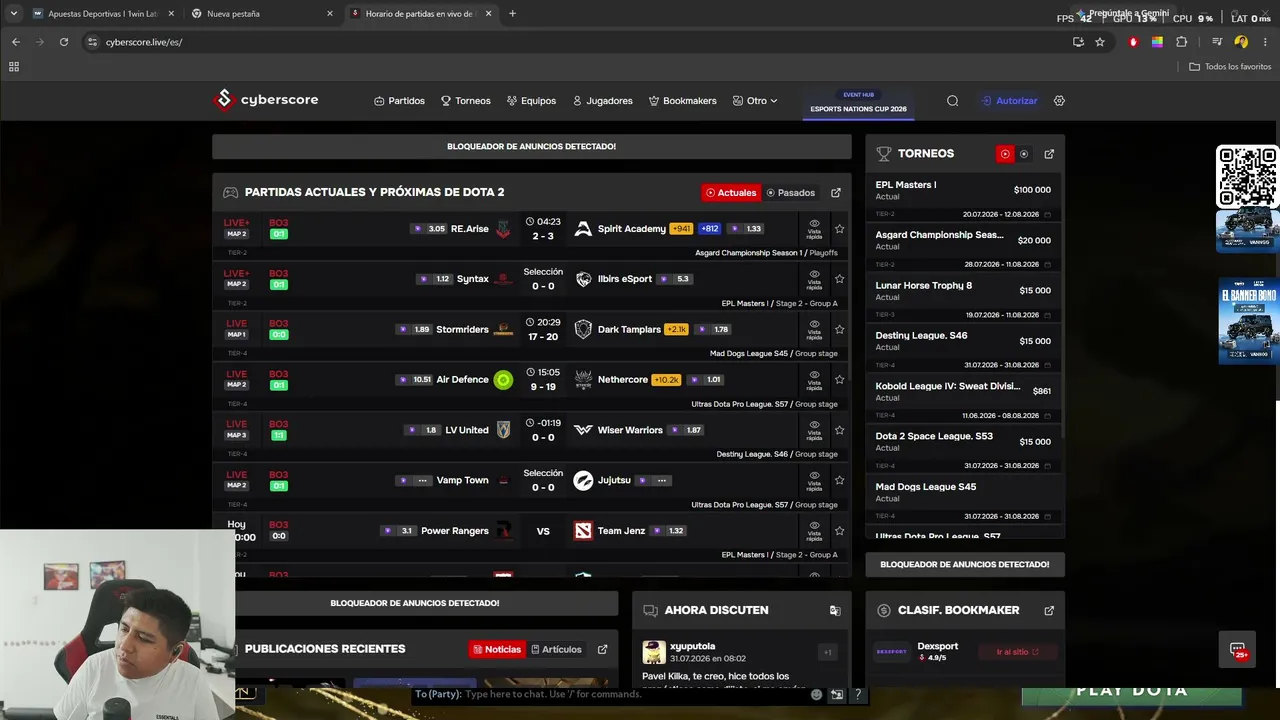
Task: Open the Esports Nations Cup 2026 event hub
Action: point(858,102)
